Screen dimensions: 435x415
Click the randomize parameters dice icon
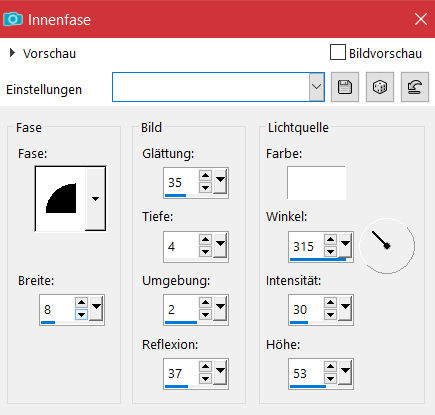pyautogui.click(x=380, y=87)
